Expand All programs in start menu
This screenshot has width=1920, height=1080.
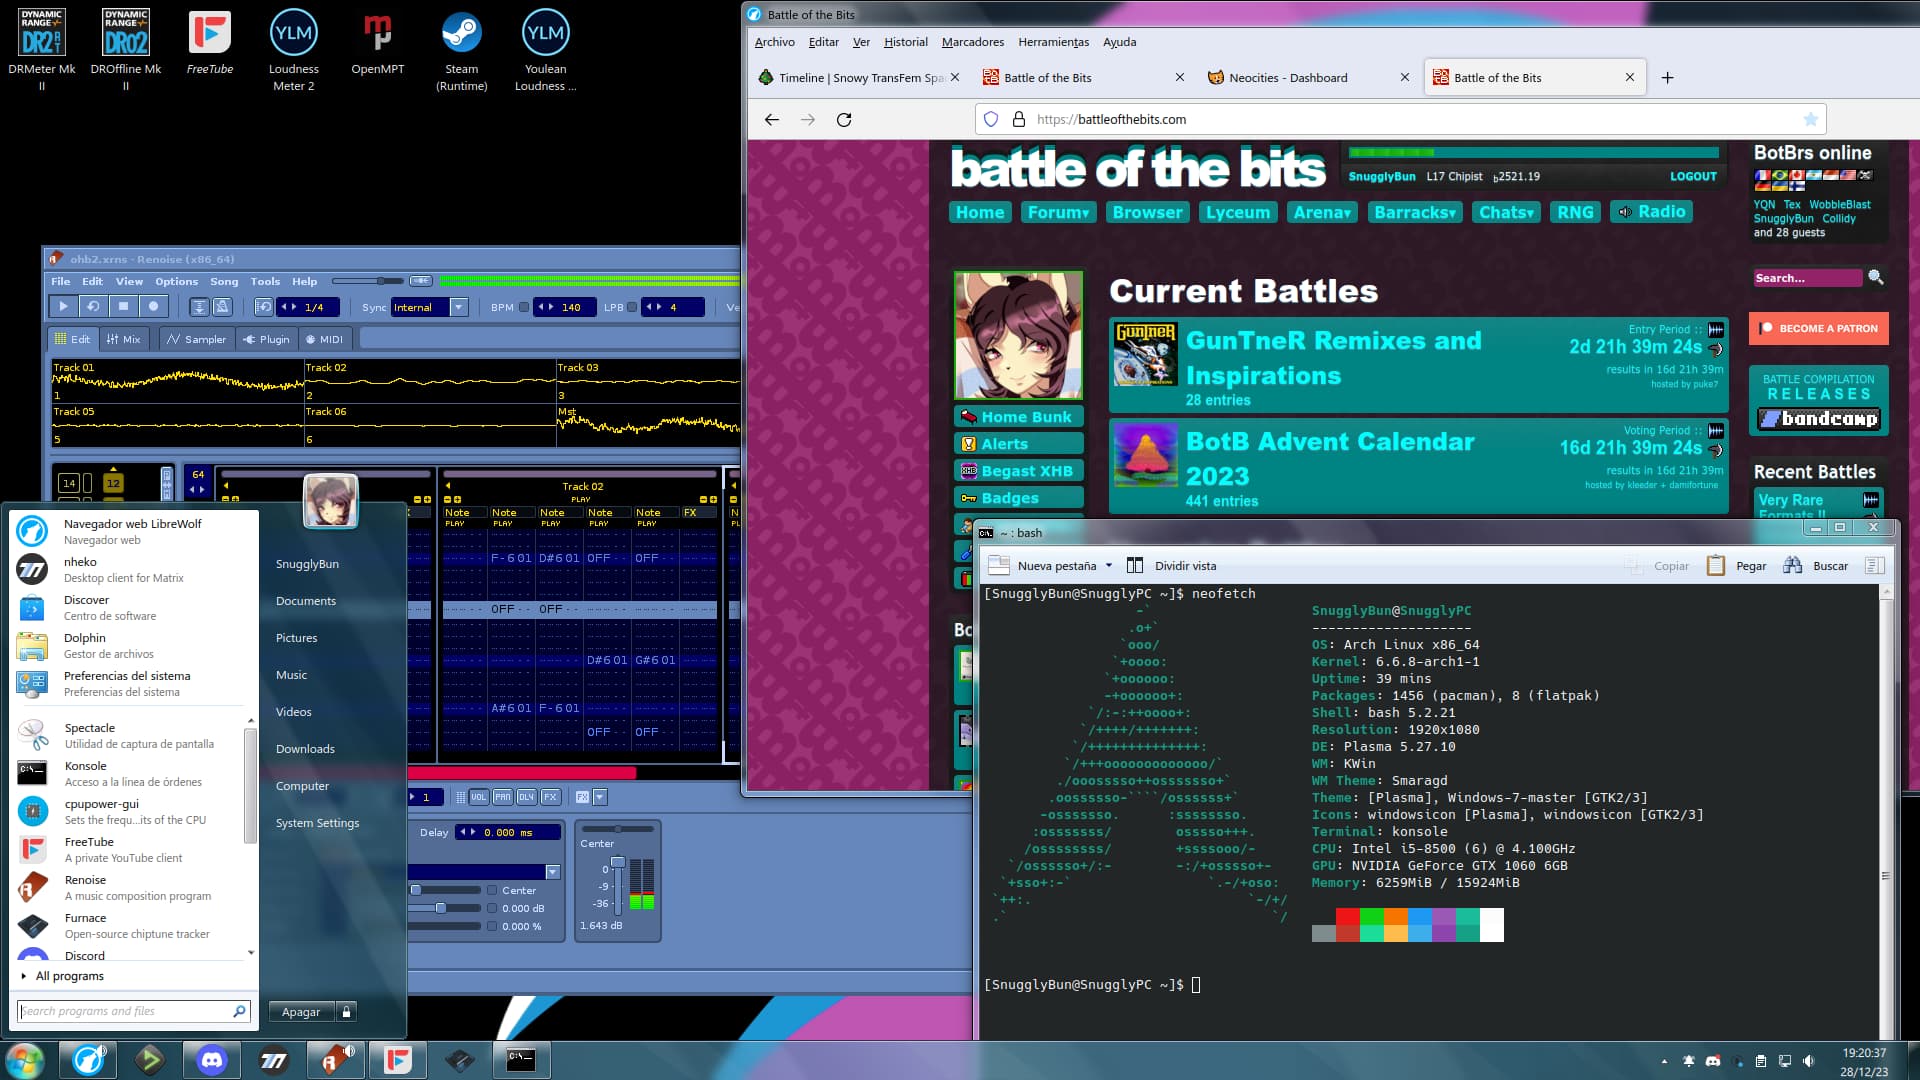[x=70, y=976]
